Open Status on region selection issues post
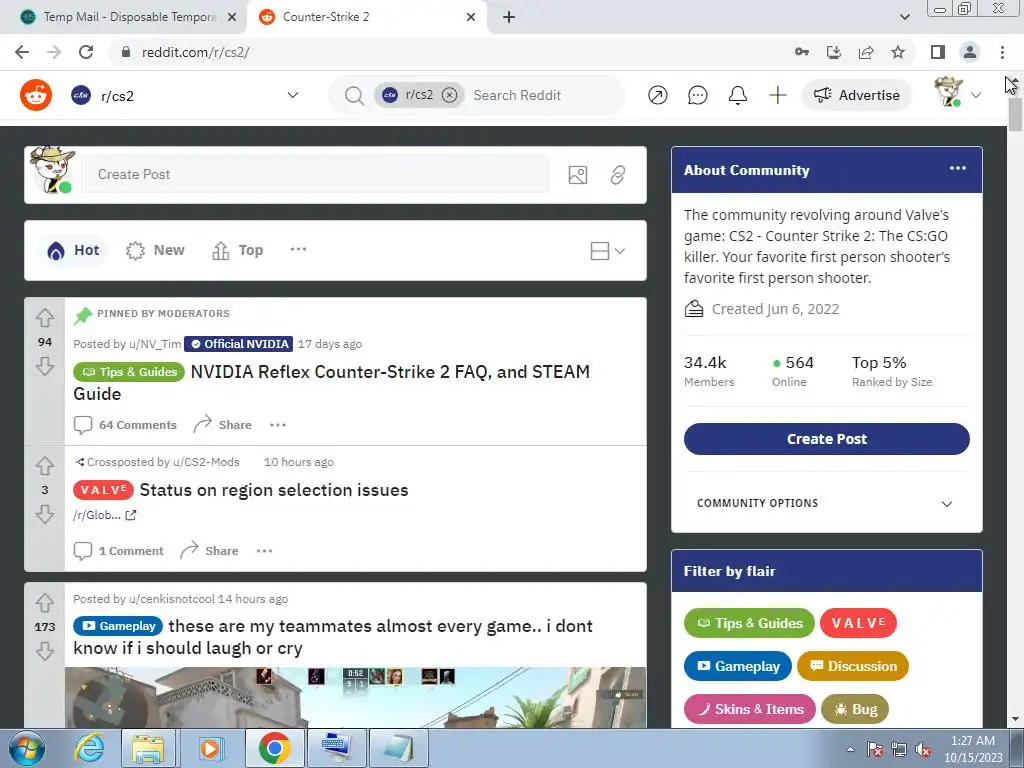Screen dimensions: 1024x768 coord(274,490)
